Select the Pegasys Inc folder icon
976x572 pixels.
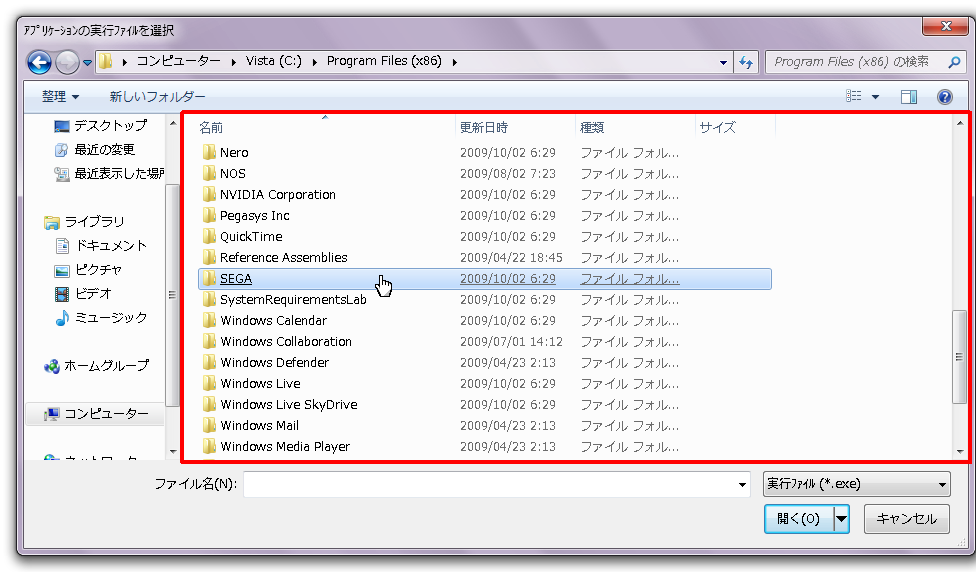tap(209, 215)
